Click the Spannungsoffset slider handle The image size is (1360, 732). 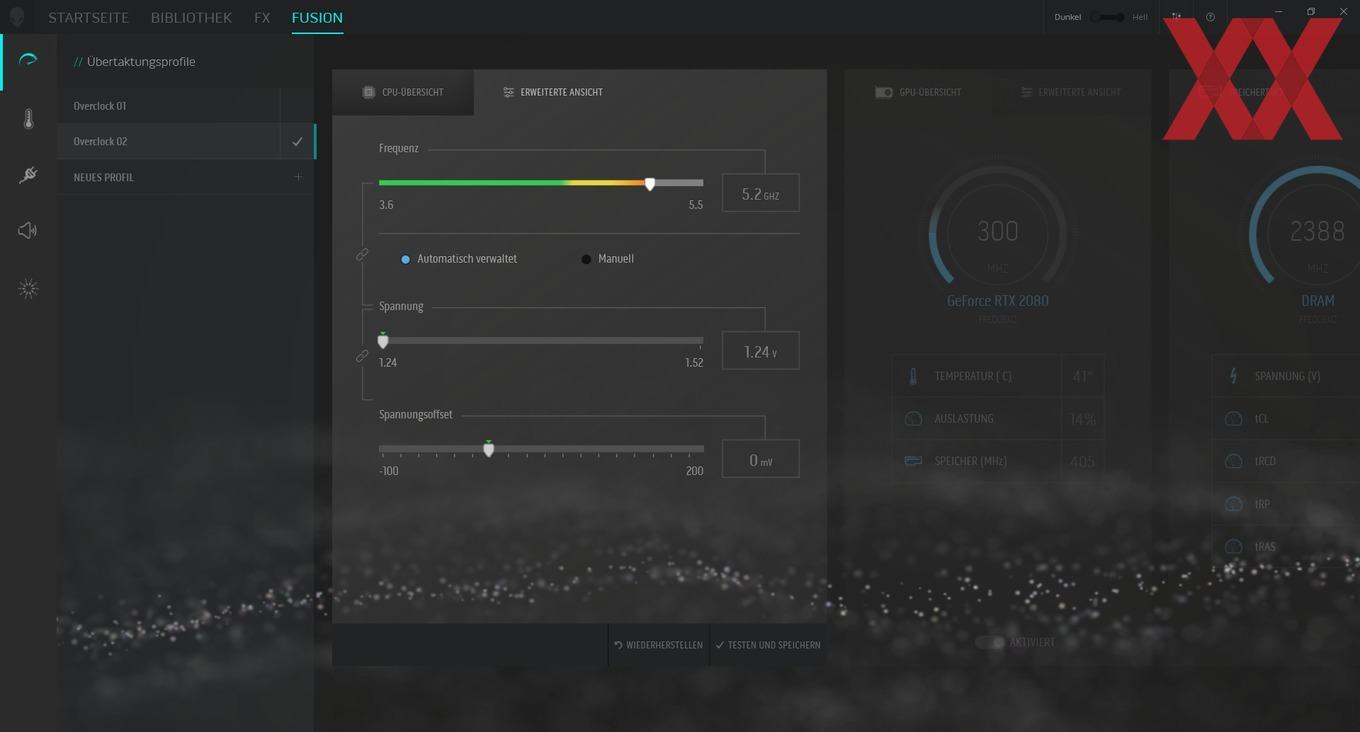point(489,449)
